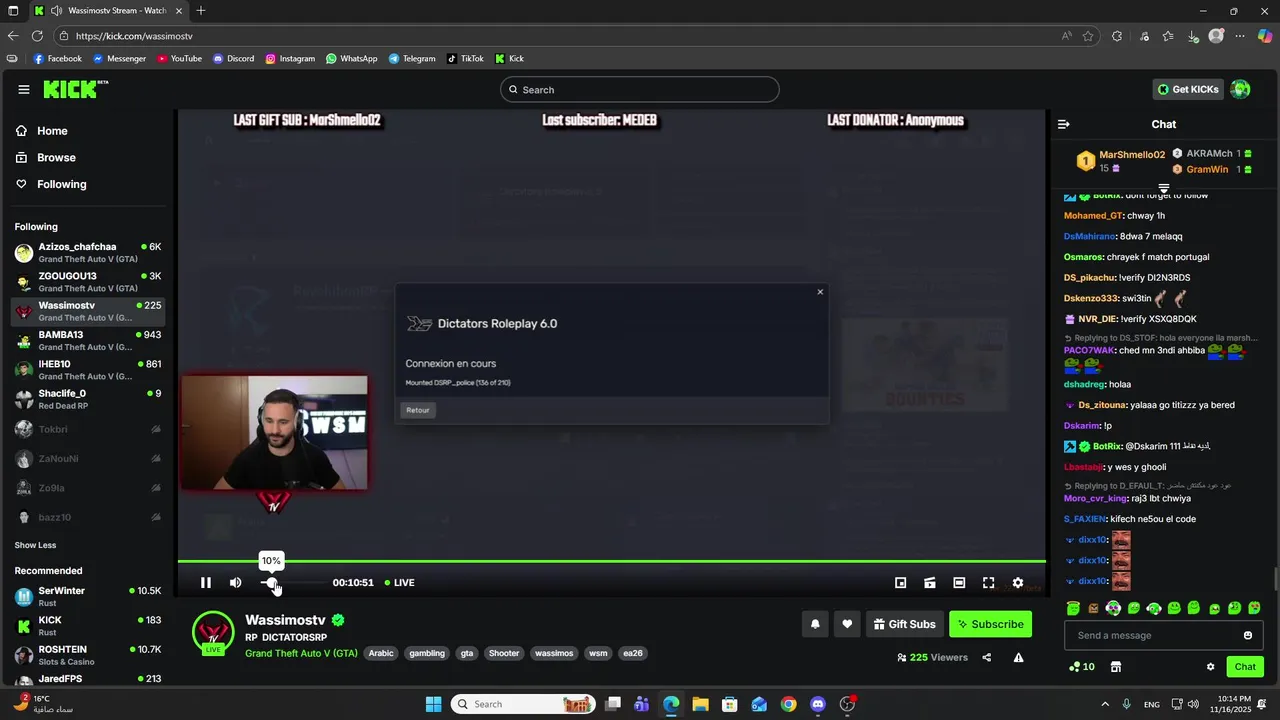Enter fullscreen on the video player
Image resolution: width=1280 pixels, height=720 pixels.
click(988, 583)
